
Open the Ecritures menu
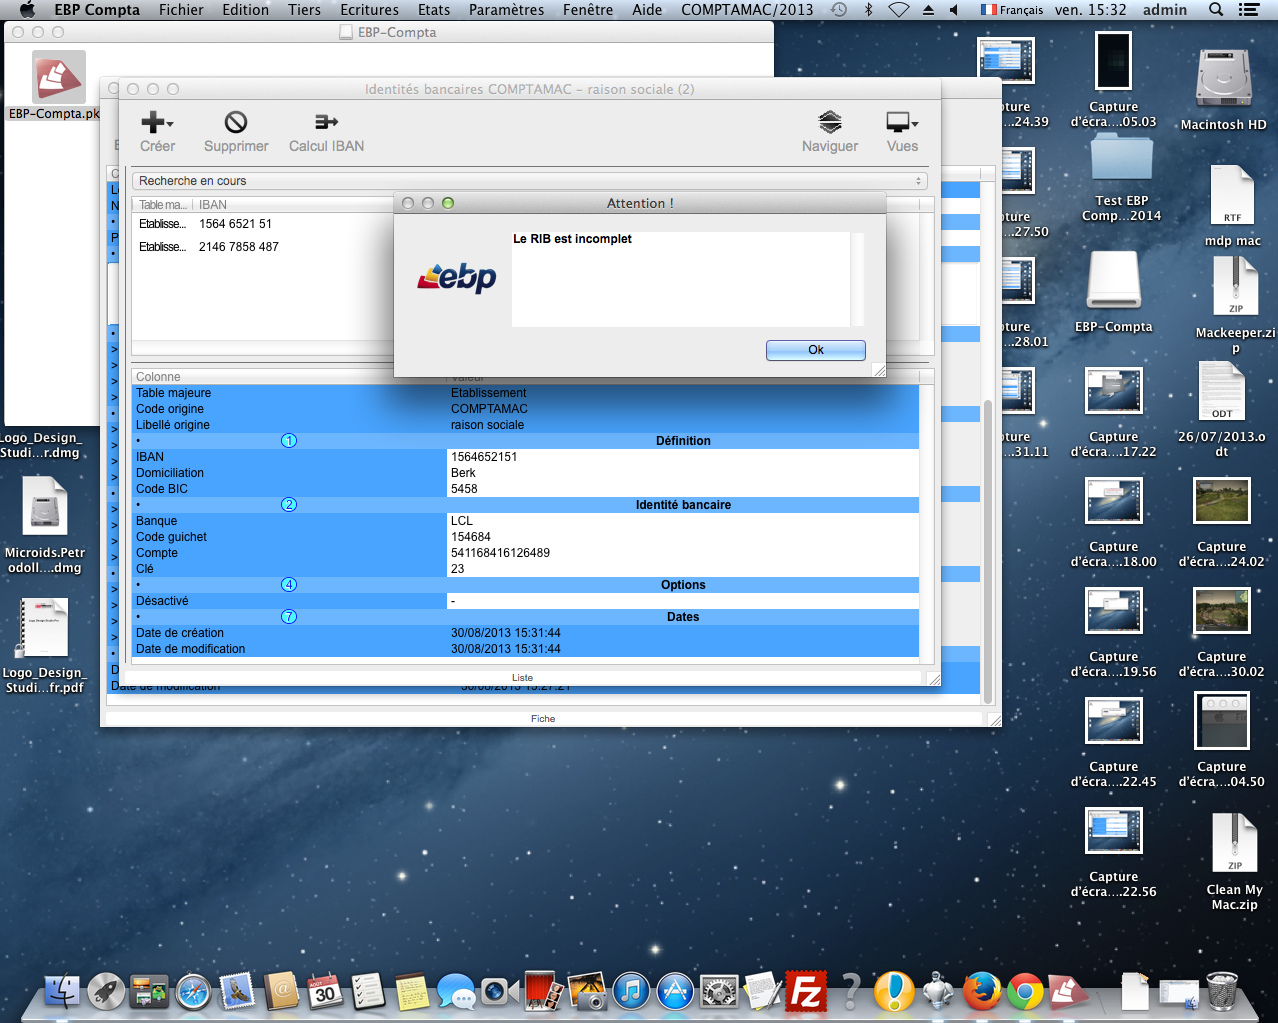pyautogui.click(x=369, y=10)
